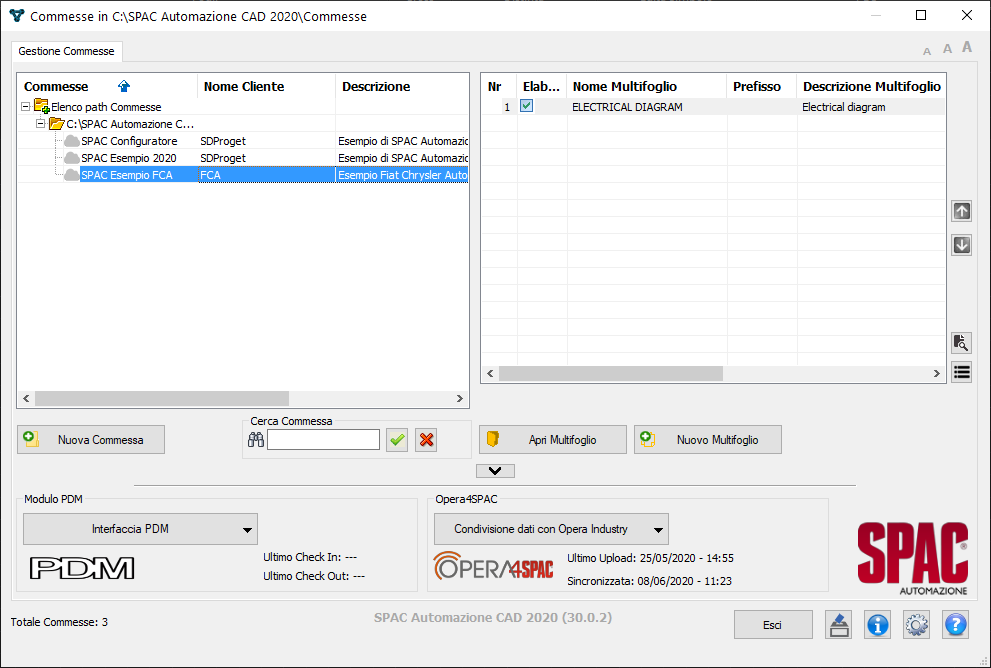Click the document search icon beside multifoglio list
This screenshot has width=991, height=668.
click(x=961, y=343)
